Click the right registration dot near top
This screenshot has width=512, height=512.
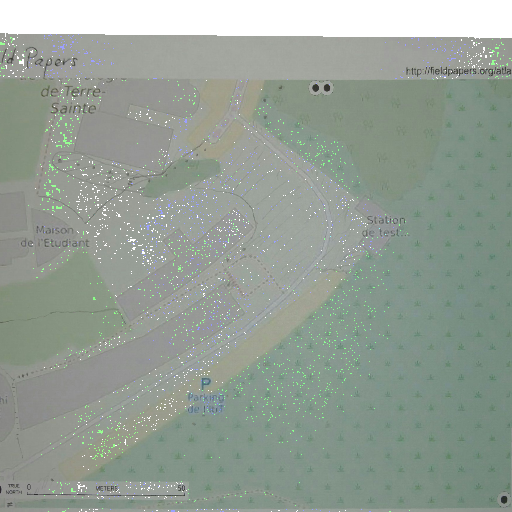tap(327, 88)
